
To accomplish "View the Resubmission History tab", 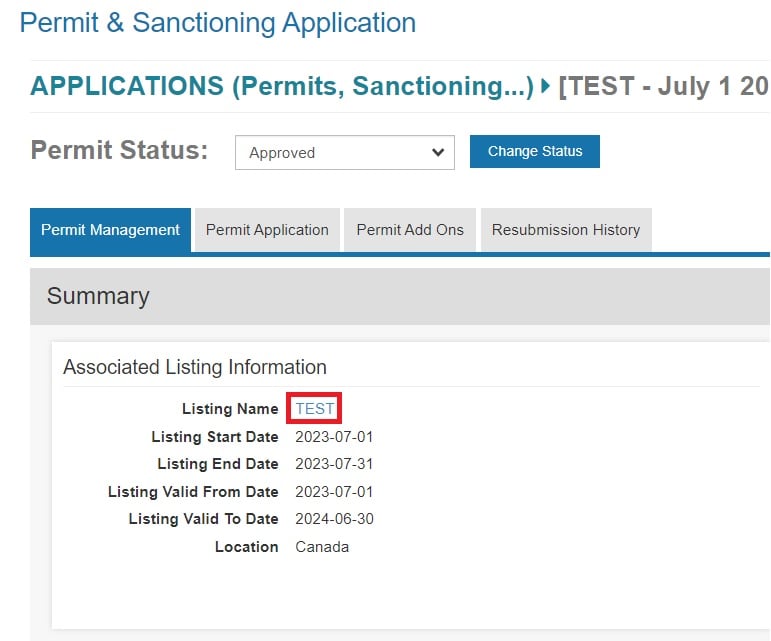I will point(565,230).
